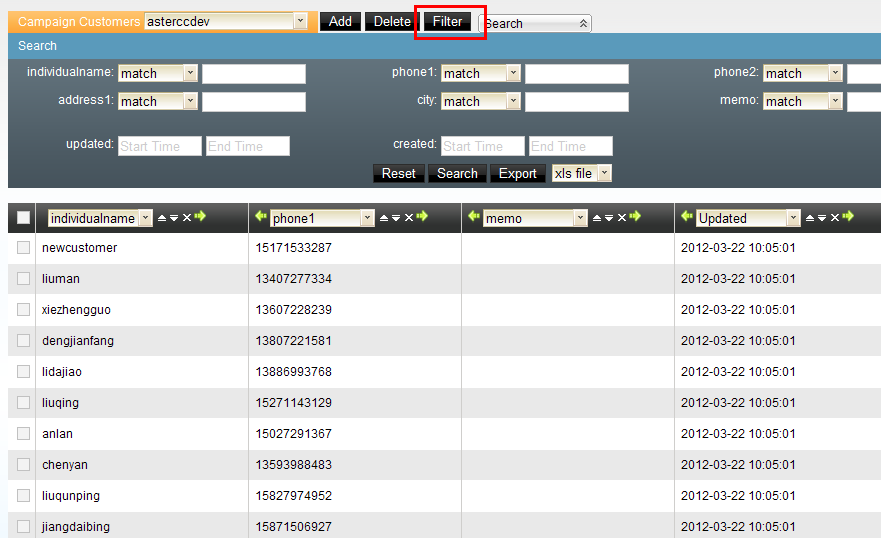Move phone1 column left with green arrow
The image size is (881, 538).
pyautogui.click(x=261, y=217)
